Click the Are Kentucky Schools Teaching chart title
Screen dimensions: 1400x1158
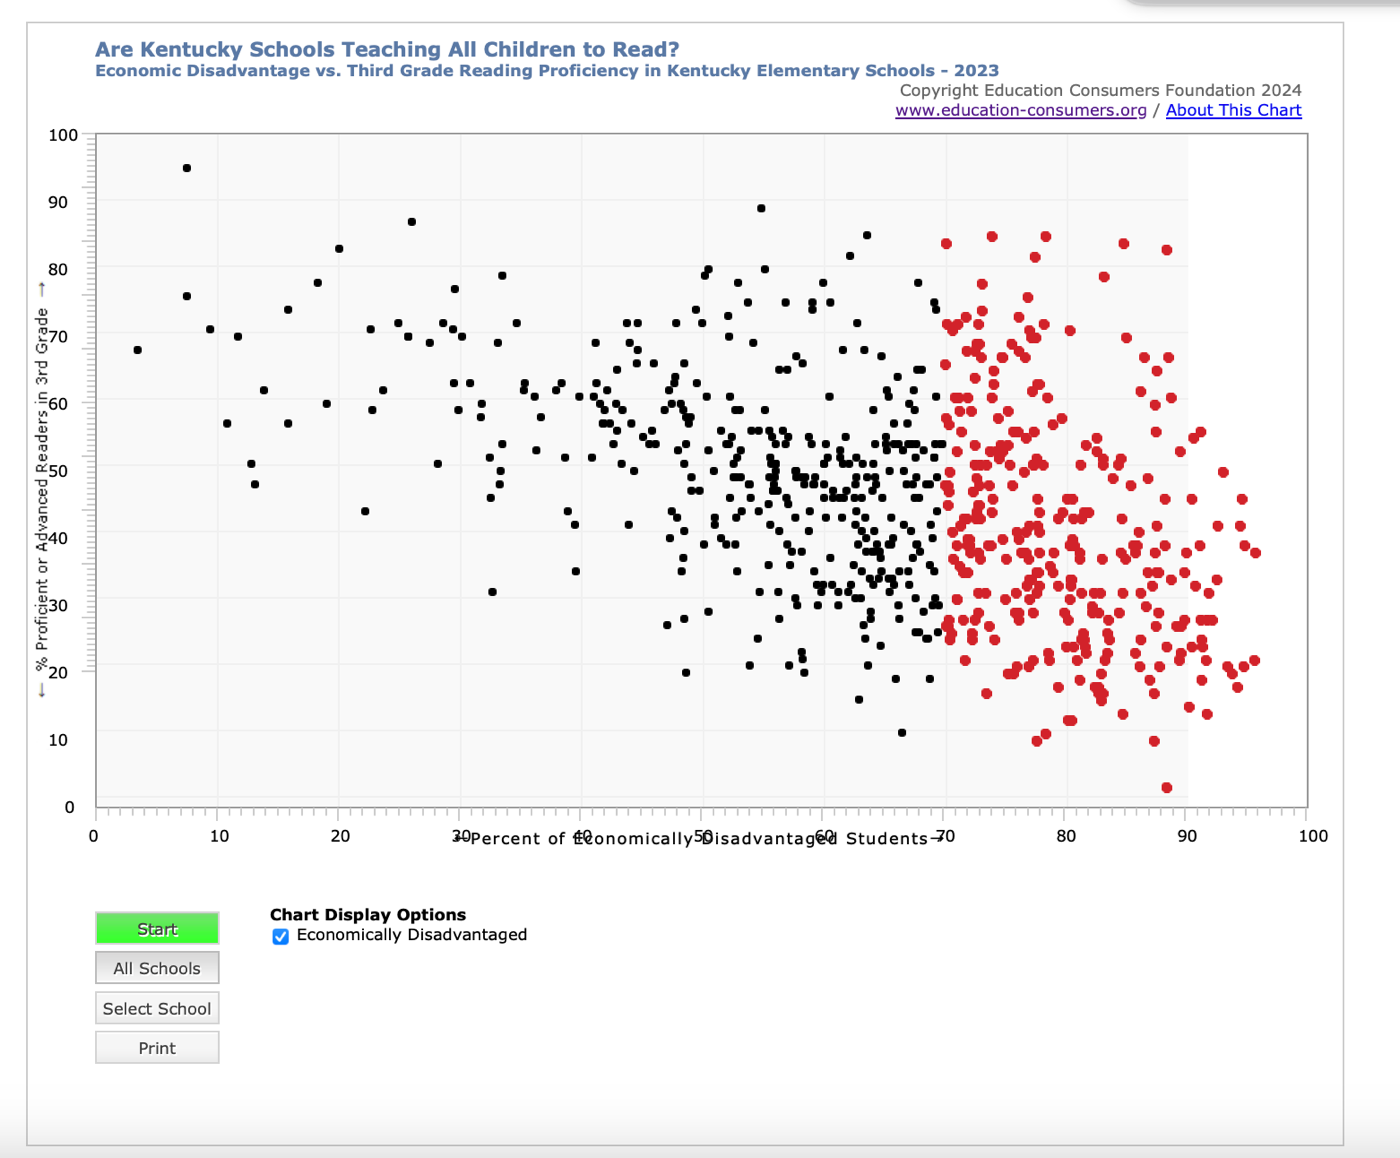pyautogui.click(x=387, y=49)
